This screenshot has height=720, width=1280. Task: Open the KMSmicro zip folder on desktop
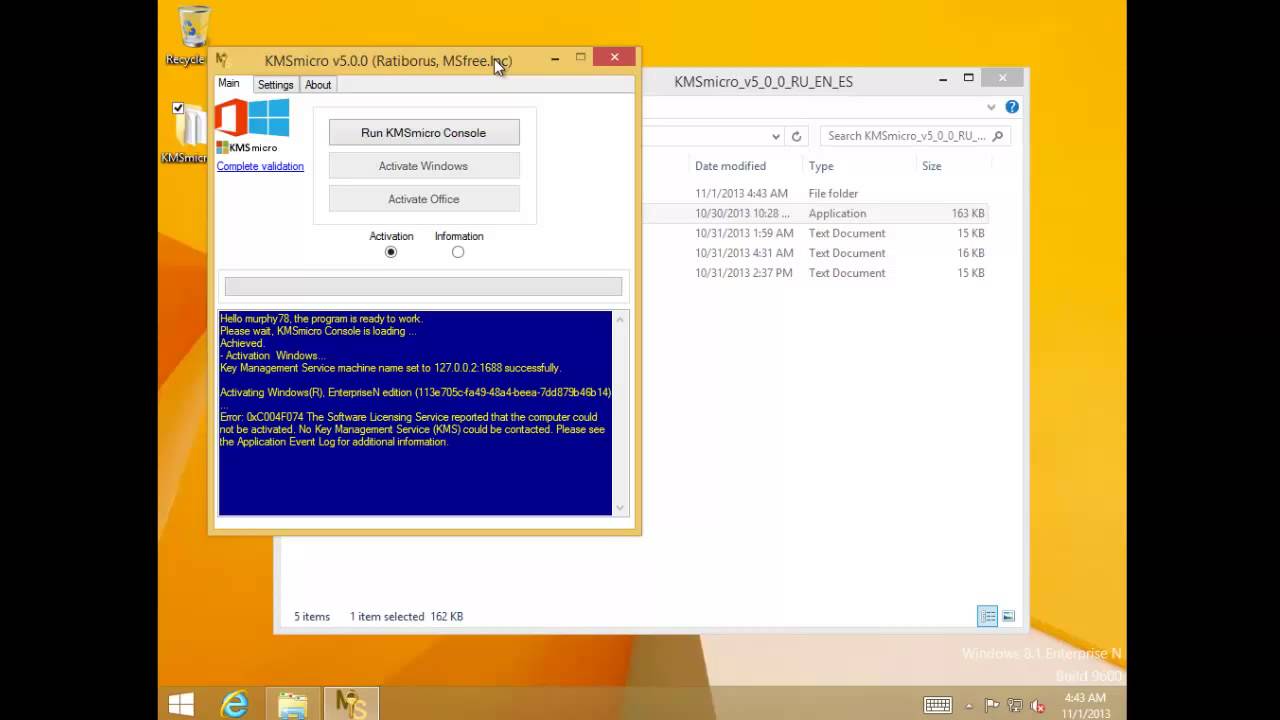[x=185, y=133]
